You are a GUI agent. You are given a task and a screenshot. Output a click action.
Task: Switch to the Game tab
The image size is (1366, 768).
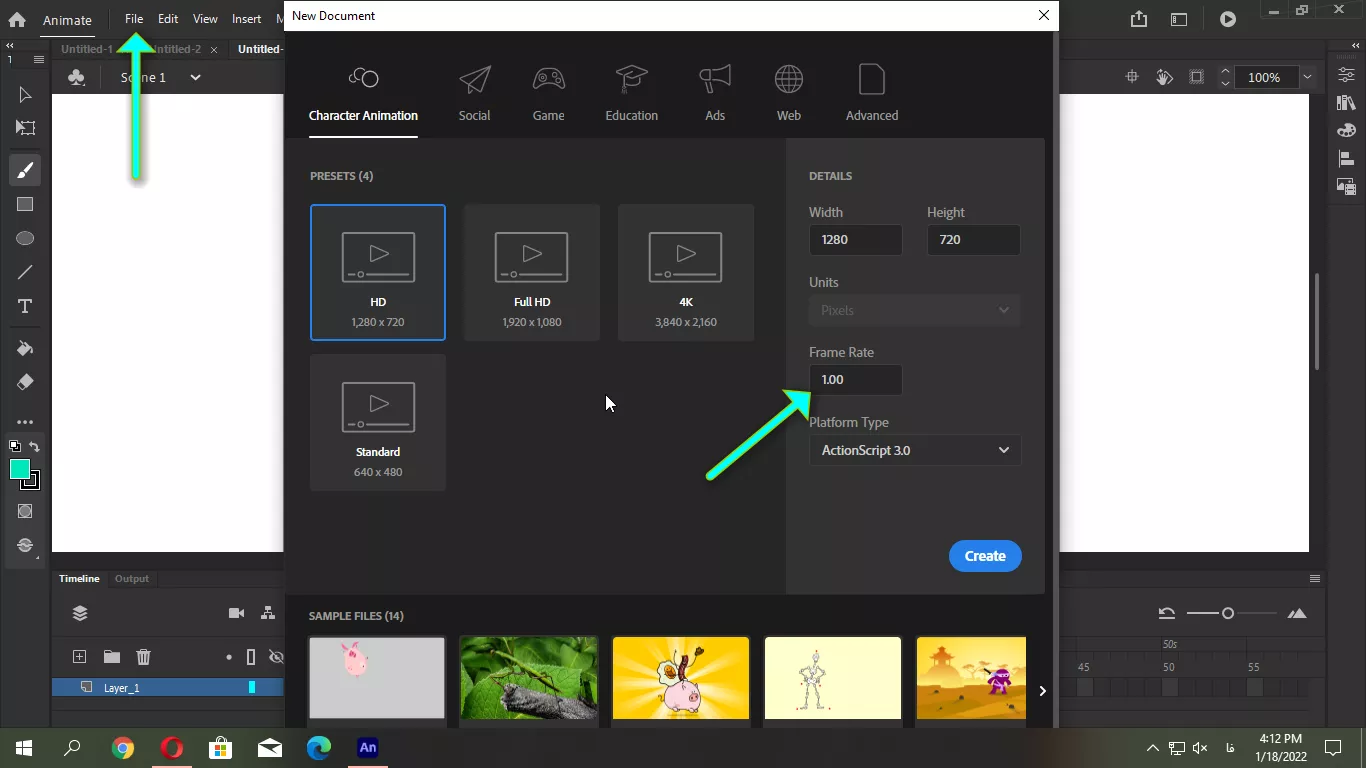tap(548, 93)
